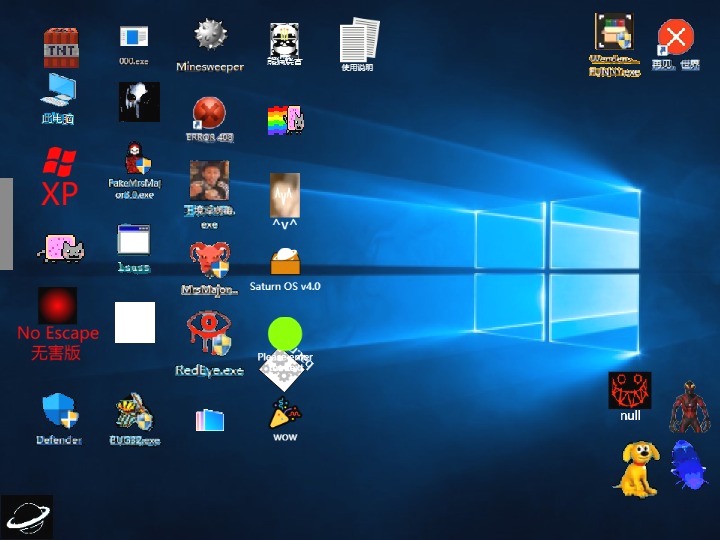Click the blue beetle bug icon
720x540 pixels.
click(689, 465)
